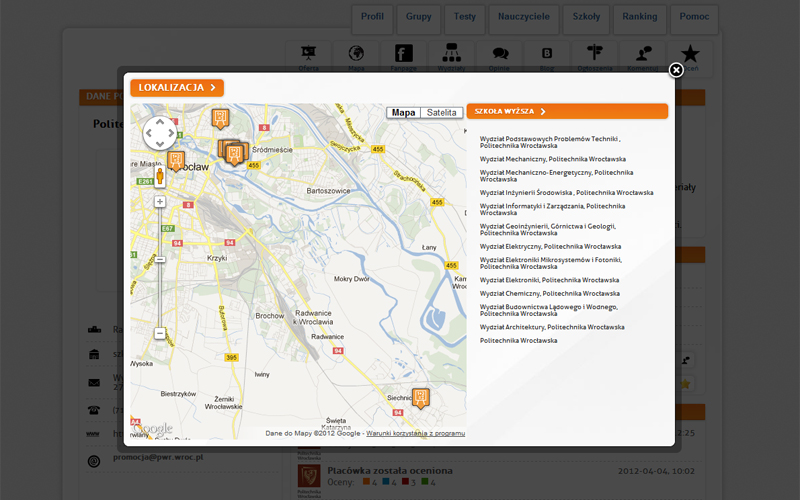Click the envelope icon in contact list

(94, 382)
